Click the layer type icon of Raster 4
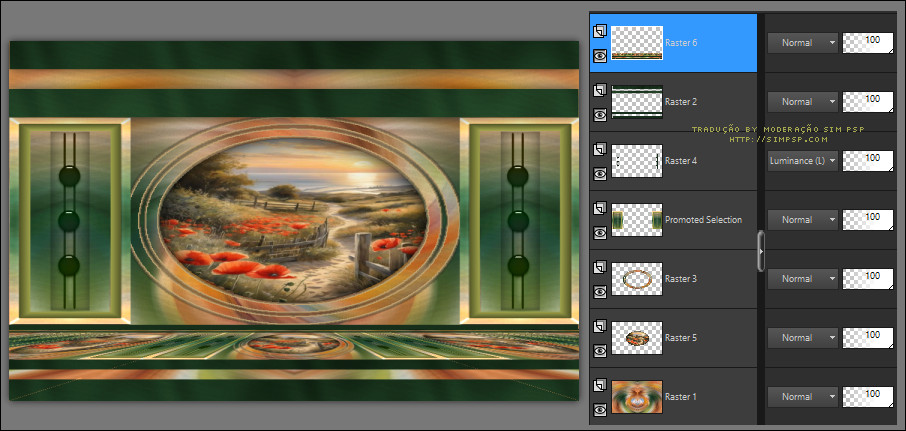The width and height of the screenshot is (906, 431). (x=600, y=148)
